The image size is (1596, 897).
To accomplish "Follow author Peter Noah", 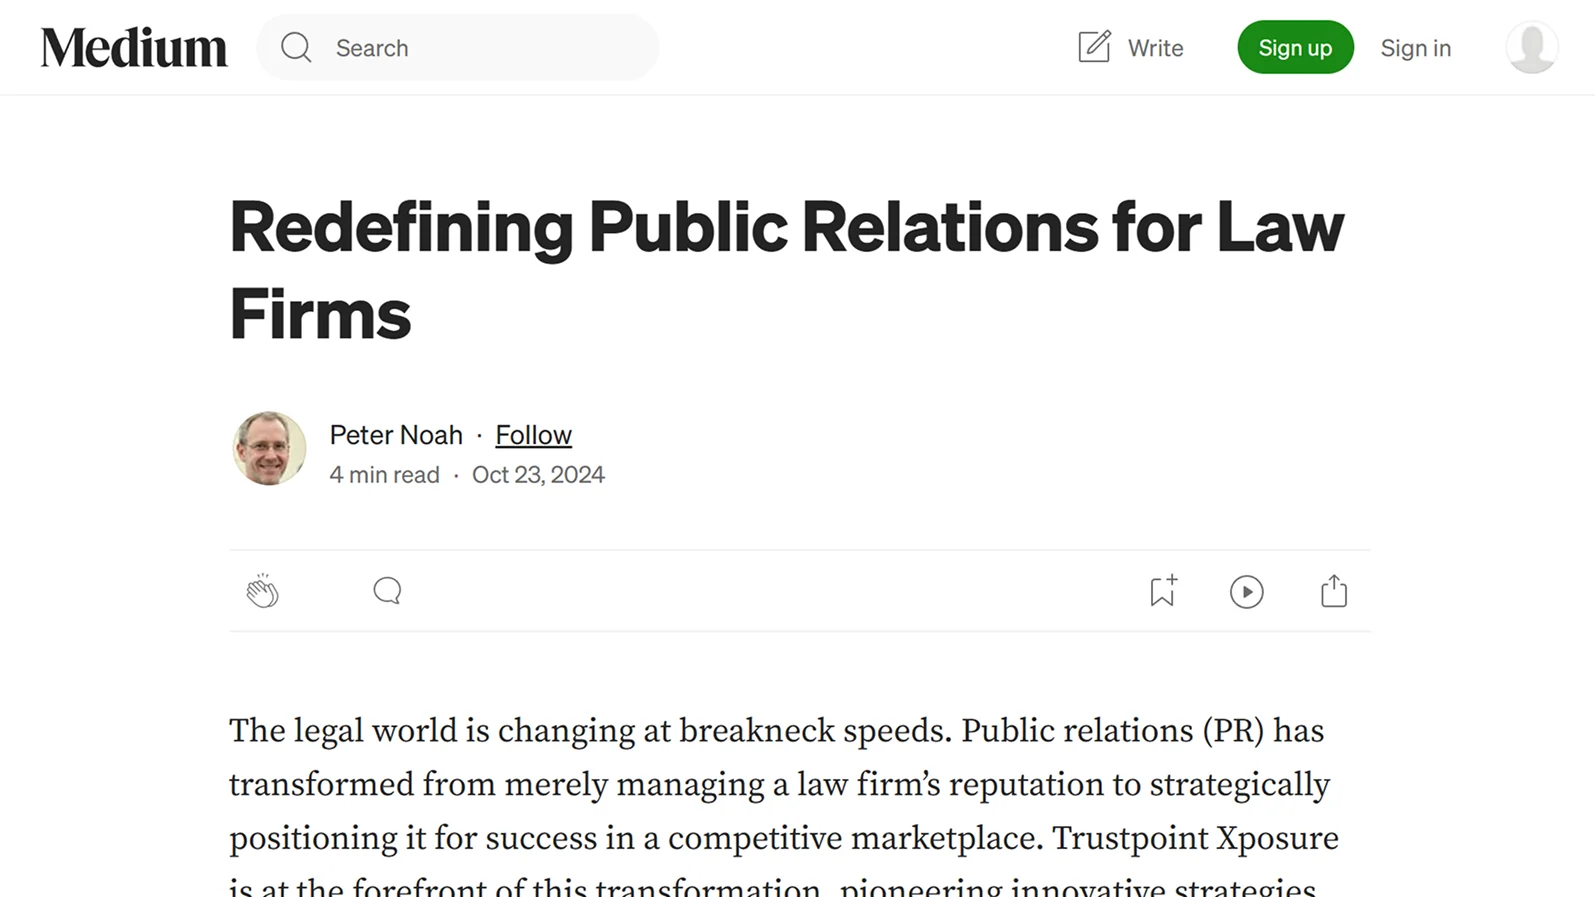I will tap(533, 435).
